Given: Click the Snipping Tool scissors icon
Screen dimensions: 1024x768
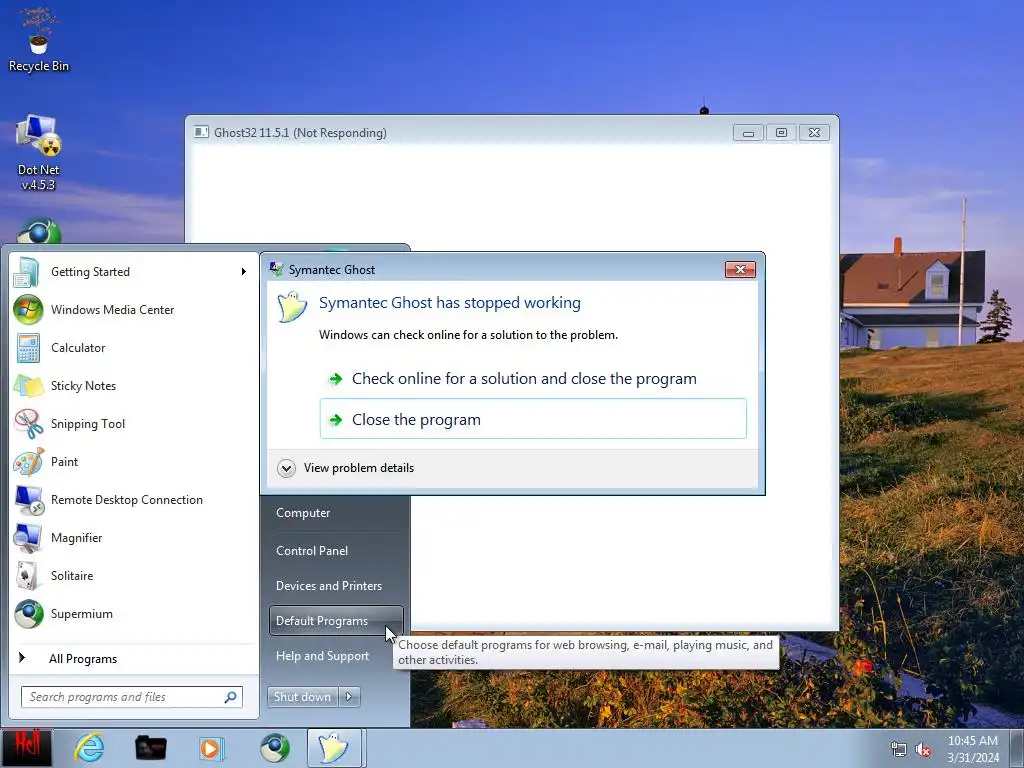Looking at the screenshot, I should [x=28, y=424].
